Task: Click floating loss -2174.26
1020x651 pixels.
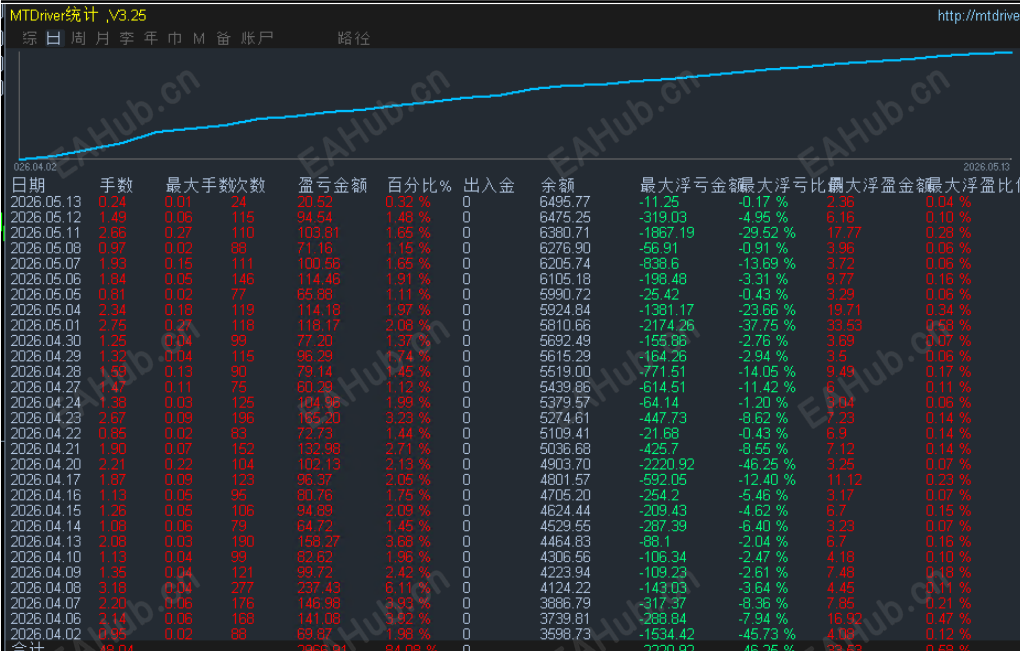Action: [667, 325]
